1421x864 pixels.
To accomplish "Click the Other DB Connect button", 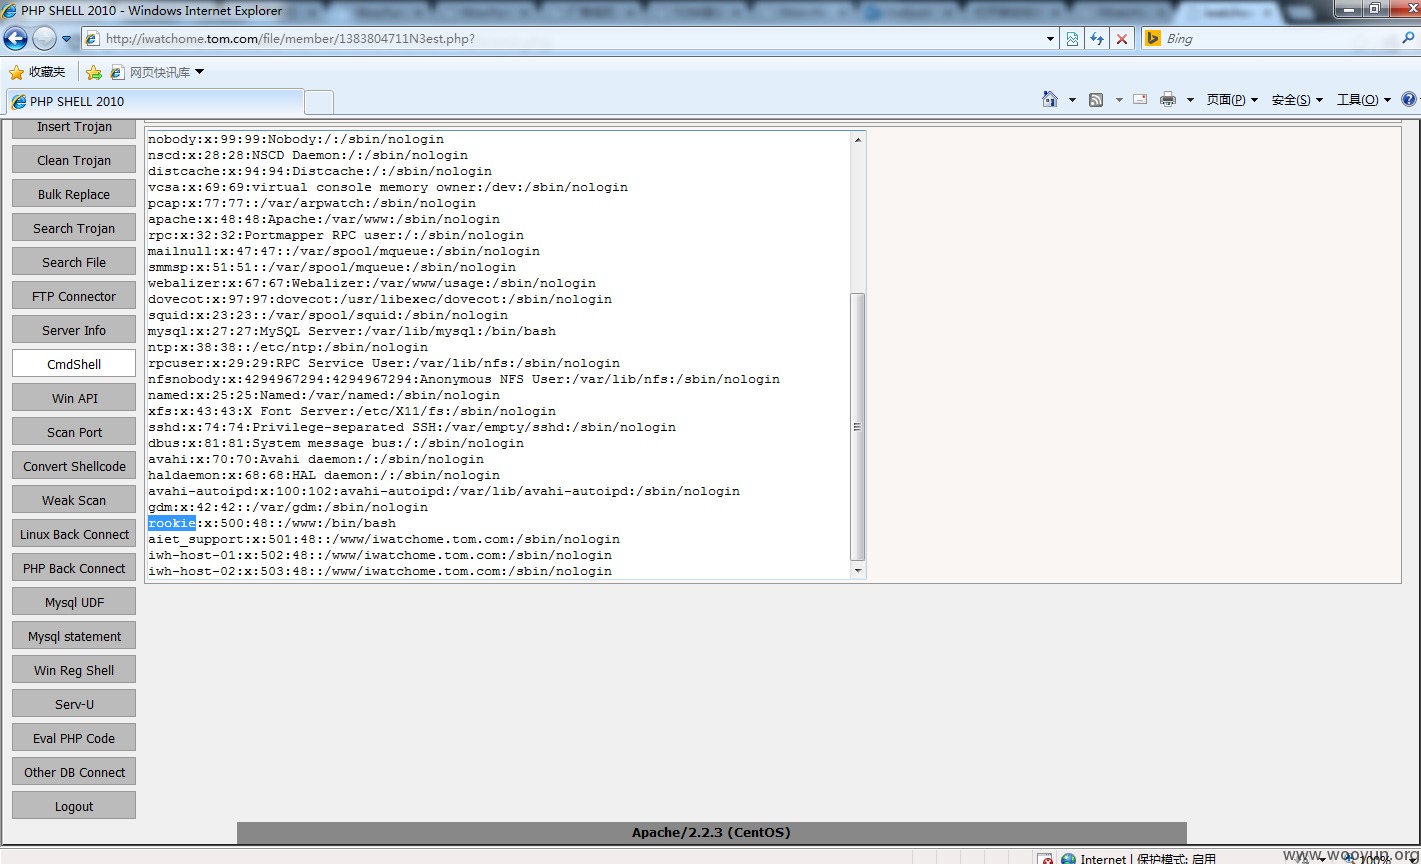I will coord(74,772).
